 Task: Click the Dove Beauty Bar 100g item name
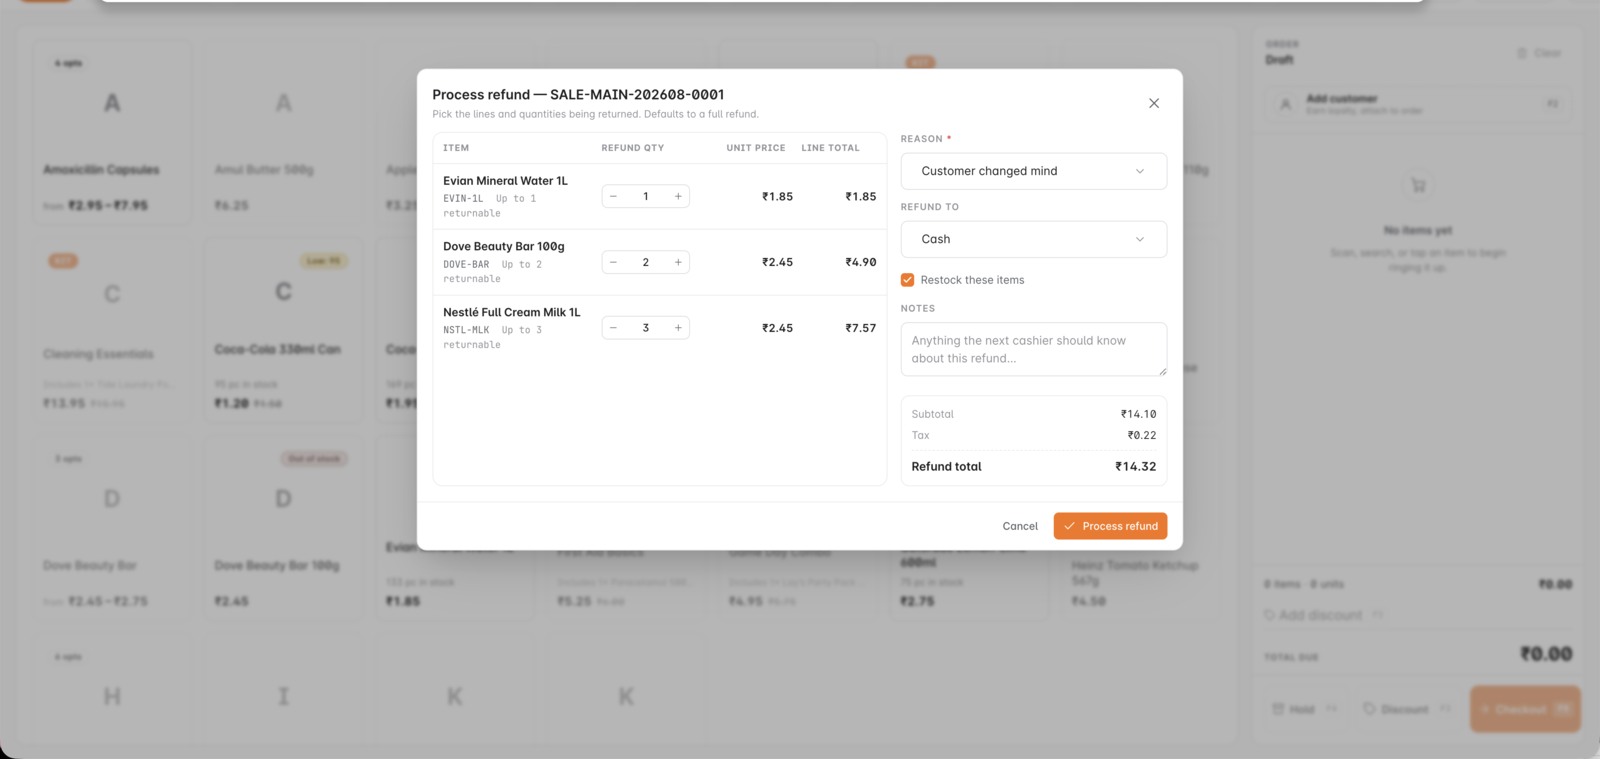click(504, 246)
